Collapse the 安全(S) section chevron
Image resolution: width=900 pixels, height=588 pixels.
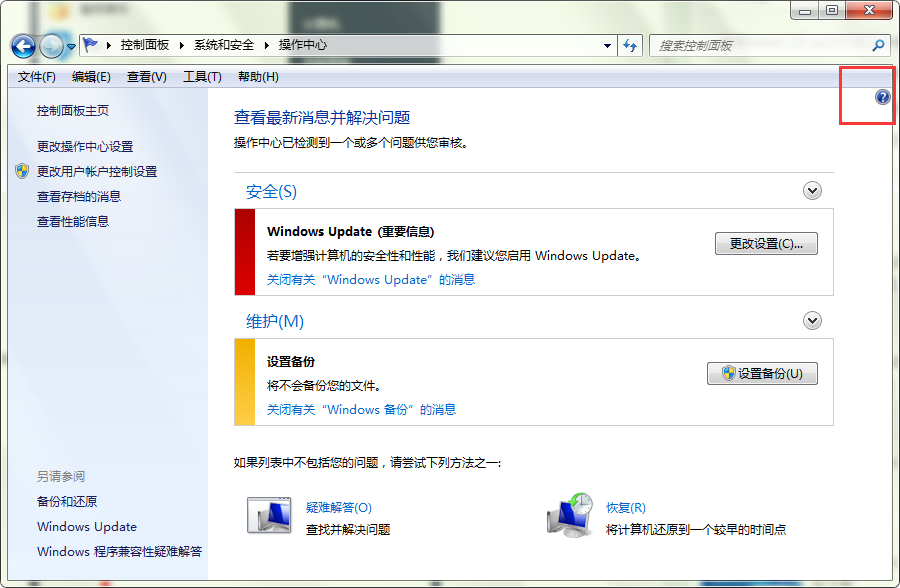click(812, 191)
